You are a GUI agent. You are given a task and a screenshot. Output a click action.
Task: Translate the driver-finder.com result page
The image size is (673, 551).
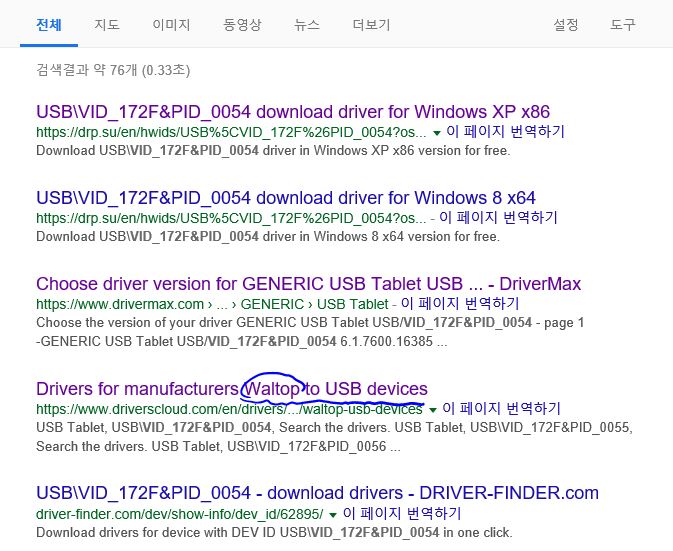[x=402, y=513]
